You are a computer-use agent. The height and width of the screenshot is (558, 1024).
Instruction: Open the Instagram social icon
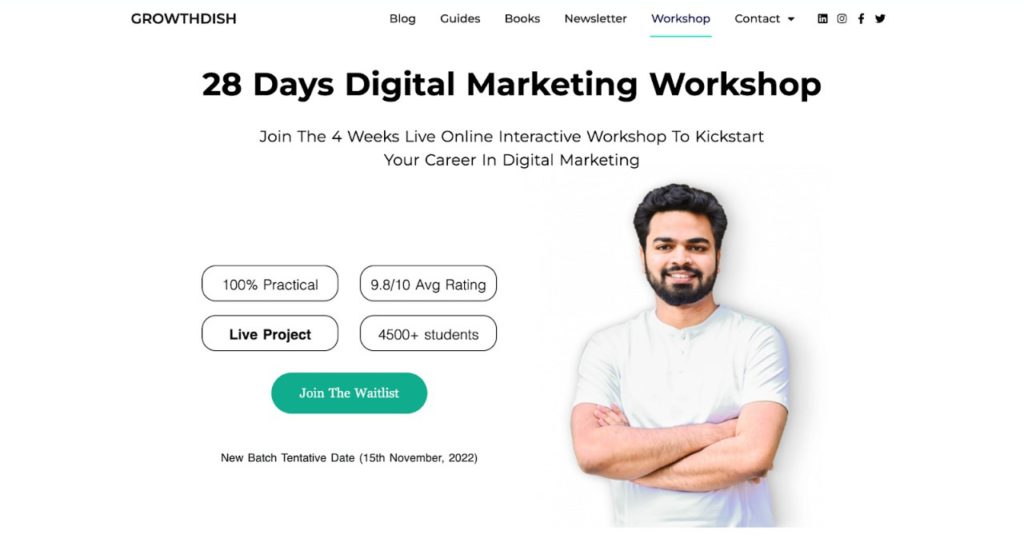pos(842,19)
